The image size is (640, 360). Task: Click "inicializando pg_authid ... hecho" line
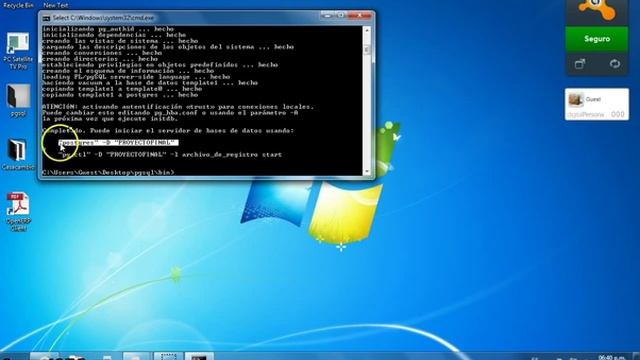click(108, 29)
